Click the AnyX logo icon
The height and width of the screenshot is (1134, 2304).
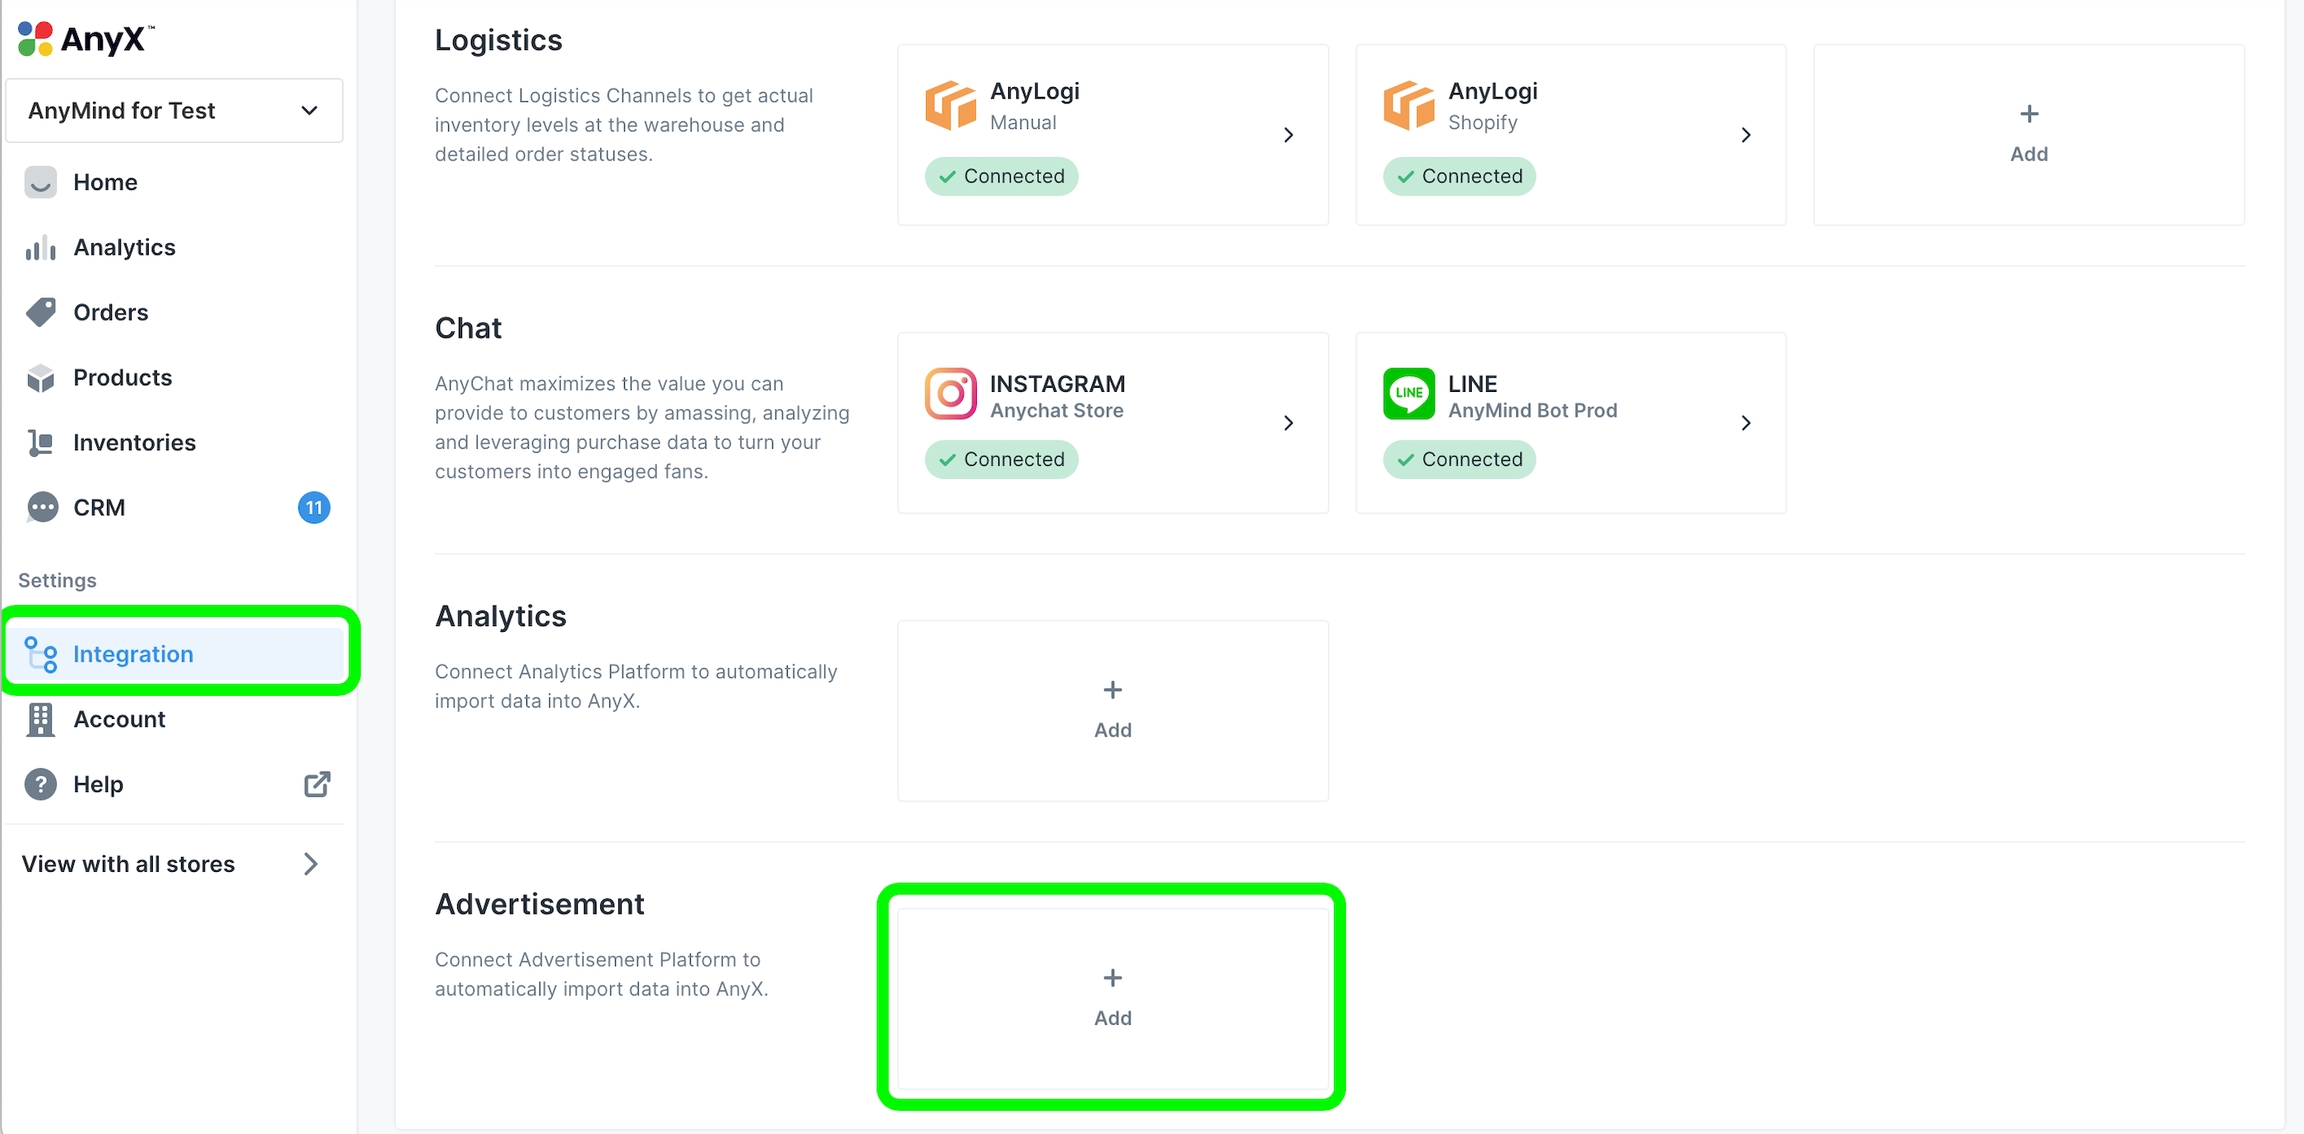[36, 39]
